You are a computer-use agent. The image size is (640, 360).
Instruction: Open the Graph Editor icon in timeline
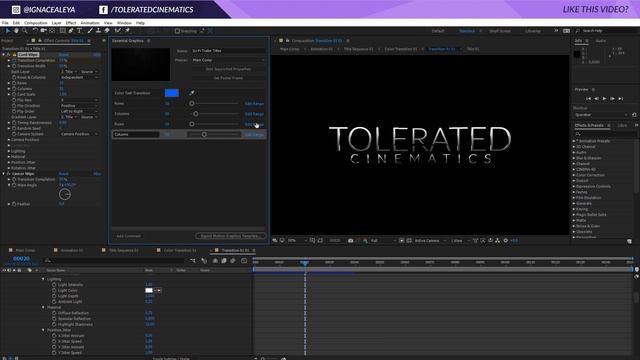pyautogui.click(x=244, y=260)
